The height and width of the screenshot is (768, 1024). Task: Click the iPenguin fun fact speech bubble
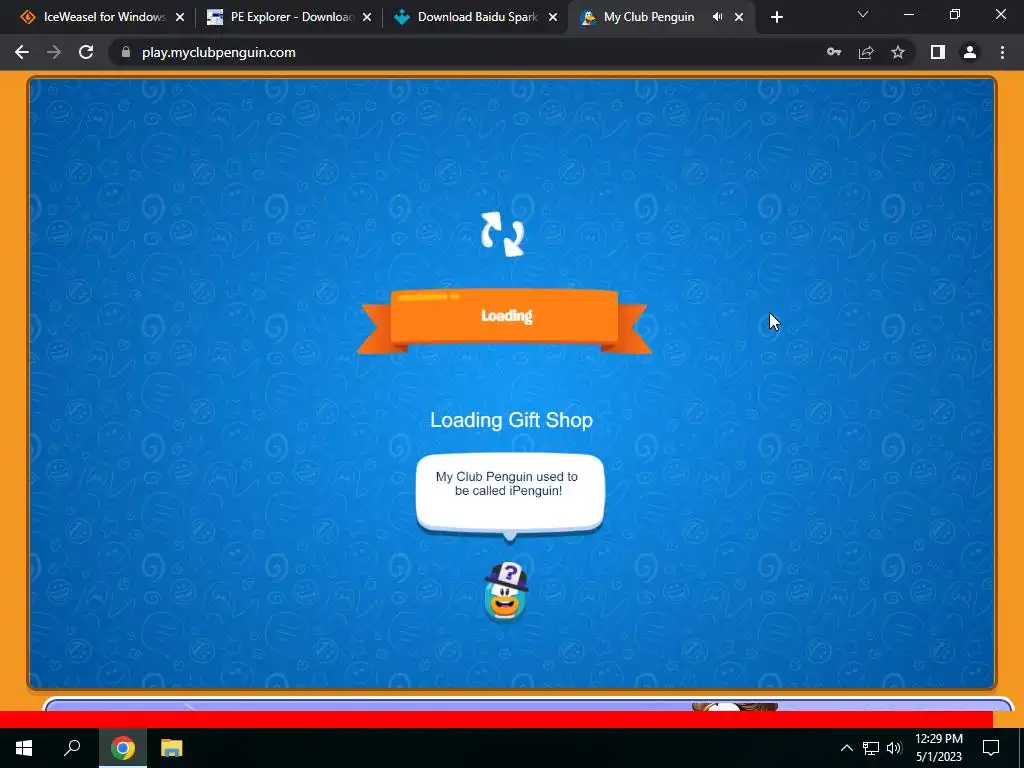[510, 494]
